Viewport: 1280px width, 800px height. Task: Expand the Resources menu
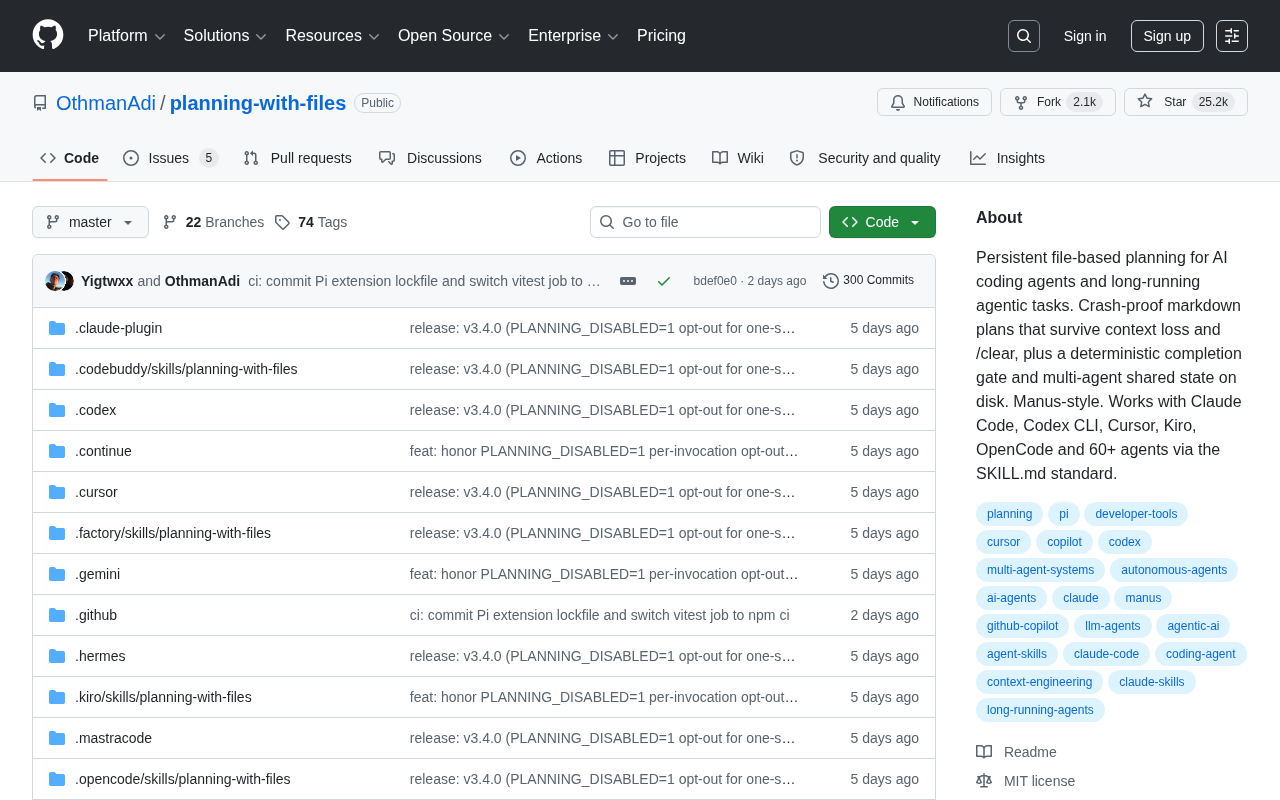[333, 36]
